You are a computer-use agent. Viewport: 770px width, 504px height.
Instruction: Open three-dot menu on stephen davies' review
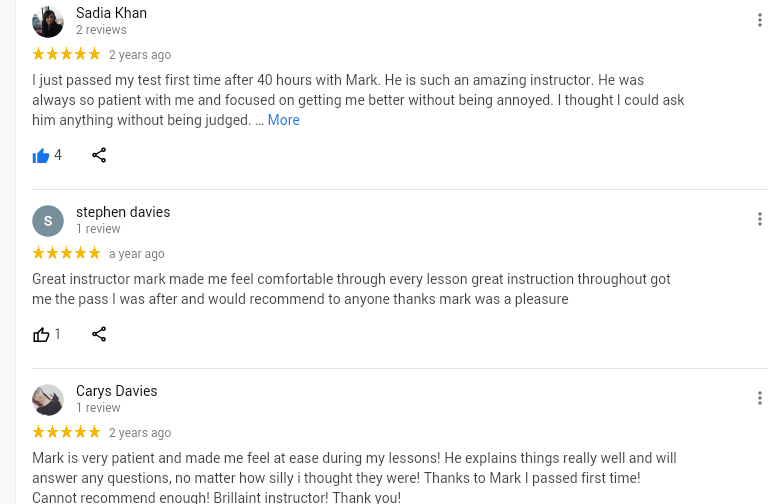pos(760,219)
